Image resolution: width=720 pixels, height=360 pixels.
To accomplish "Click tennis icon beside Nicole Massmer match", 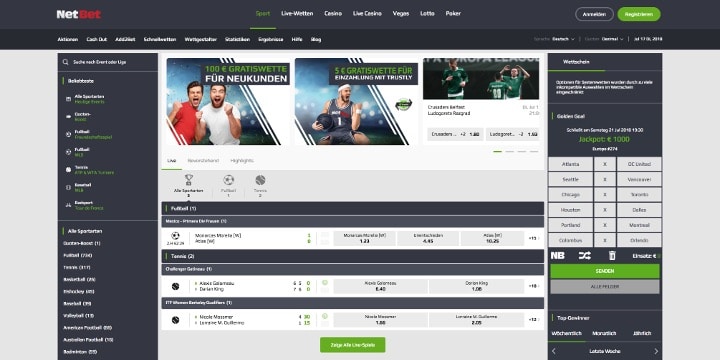I will click(x=175, y=320).
